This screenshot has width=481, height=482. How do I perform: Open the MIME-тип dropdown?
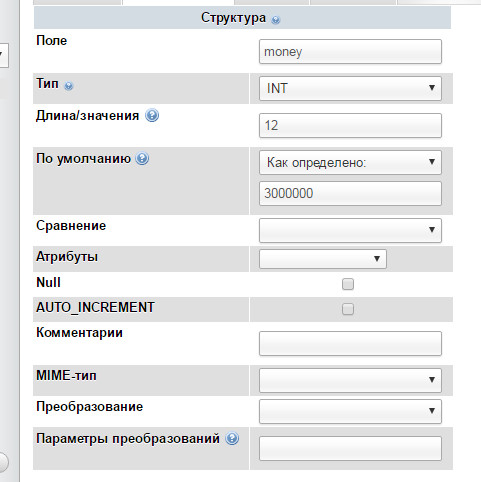(350, 380)
